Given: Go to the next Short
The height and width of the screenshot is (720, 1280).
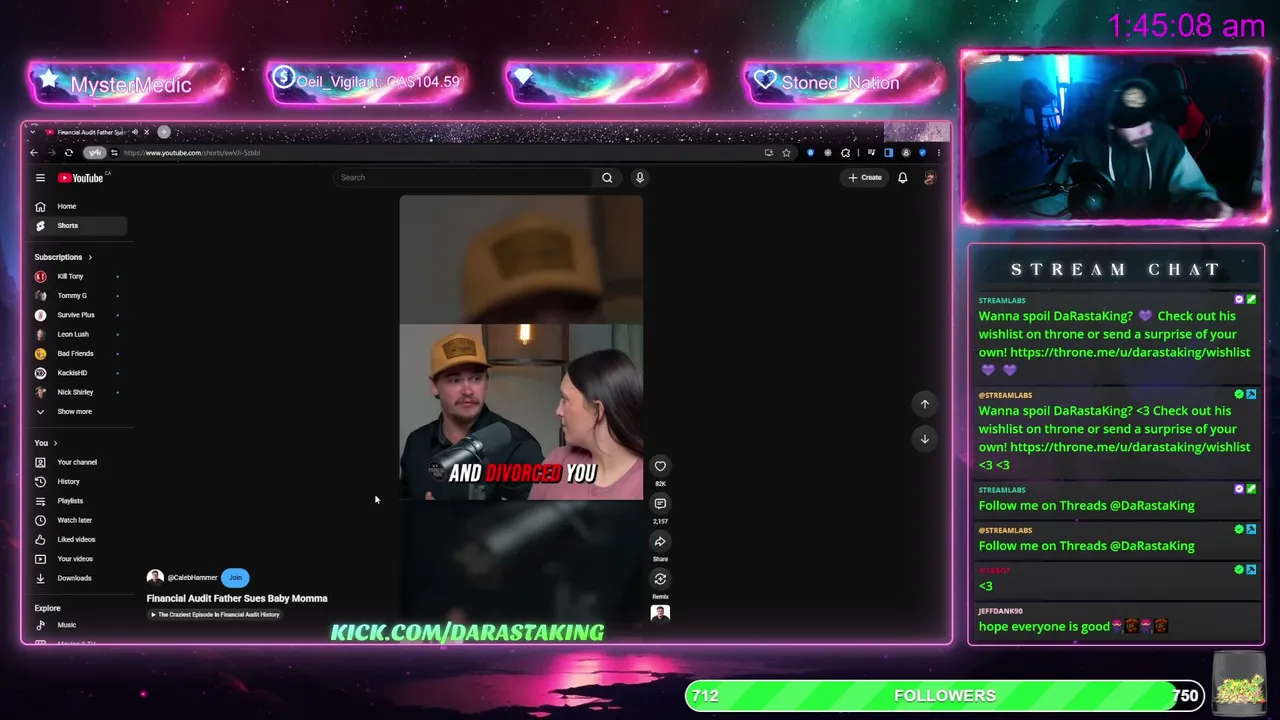Looking at the screenshot, I should click(925, 439).
